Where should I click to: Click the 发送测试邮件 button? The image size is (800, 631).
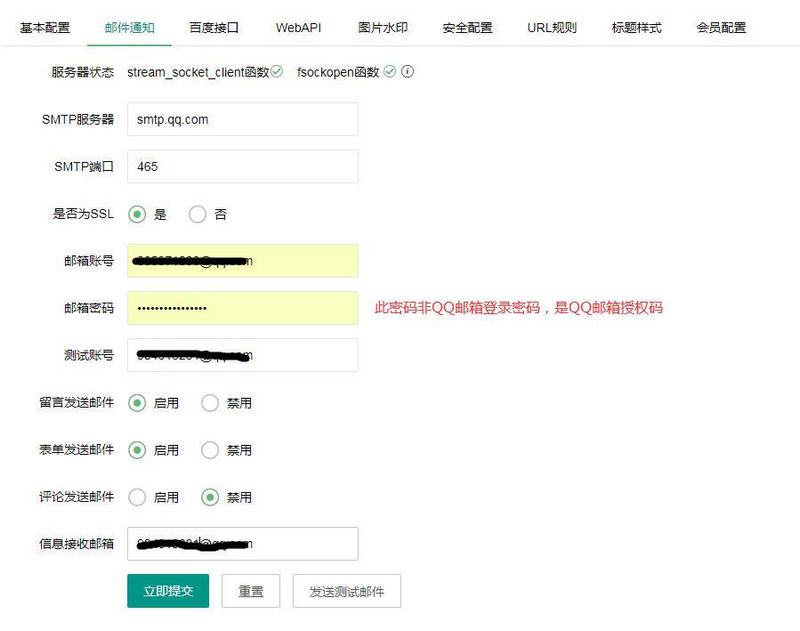346,591
